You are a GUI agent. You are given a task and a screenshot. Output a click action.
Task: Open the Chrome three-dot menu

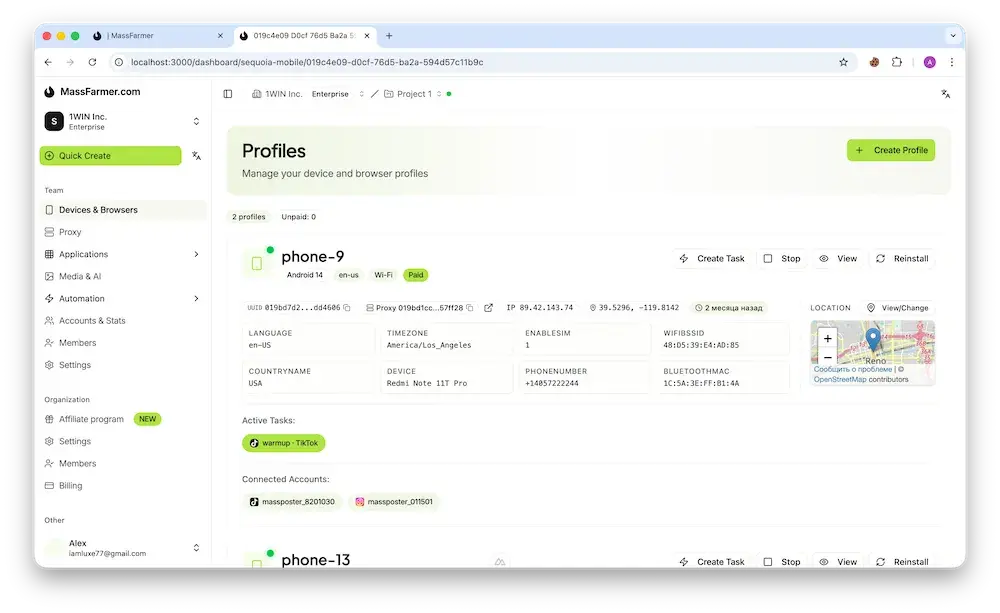pyautogui.click(x=952, y=62)
